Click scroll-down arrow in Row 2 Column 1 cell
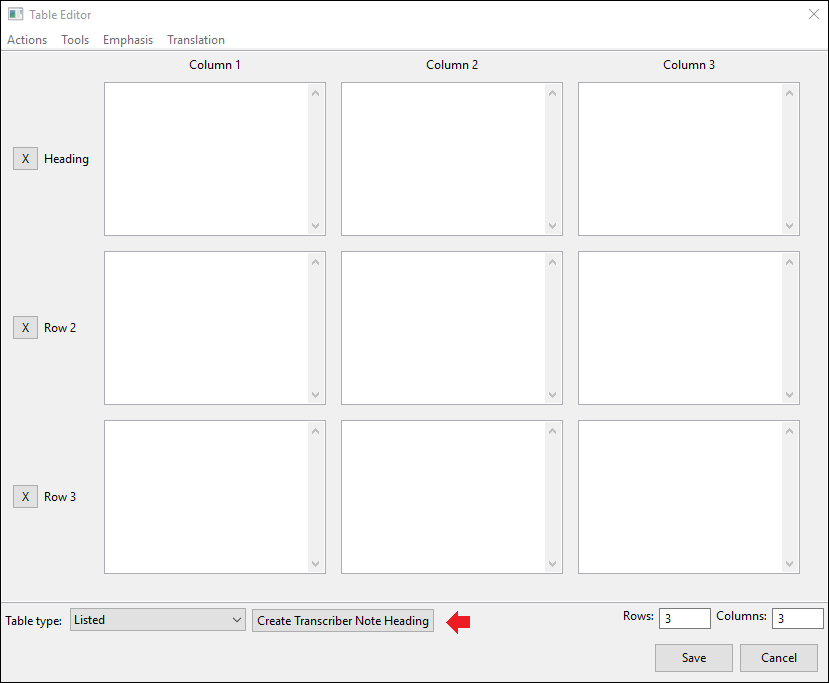Image resolution: width=829 pixels, height=683 pixels. click(x=316, y=395)
